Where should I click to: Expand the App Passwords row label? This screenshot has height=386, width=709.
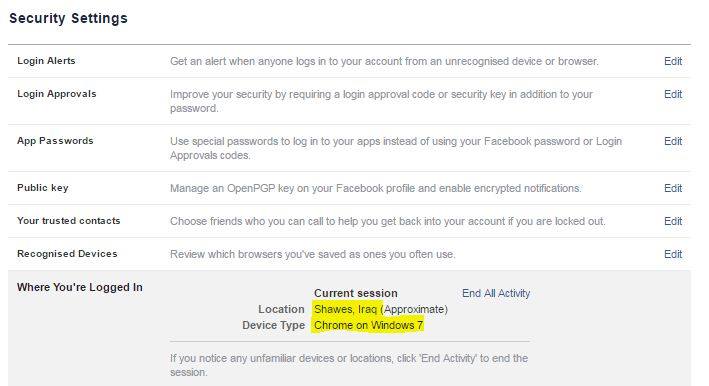pos(55,141)
